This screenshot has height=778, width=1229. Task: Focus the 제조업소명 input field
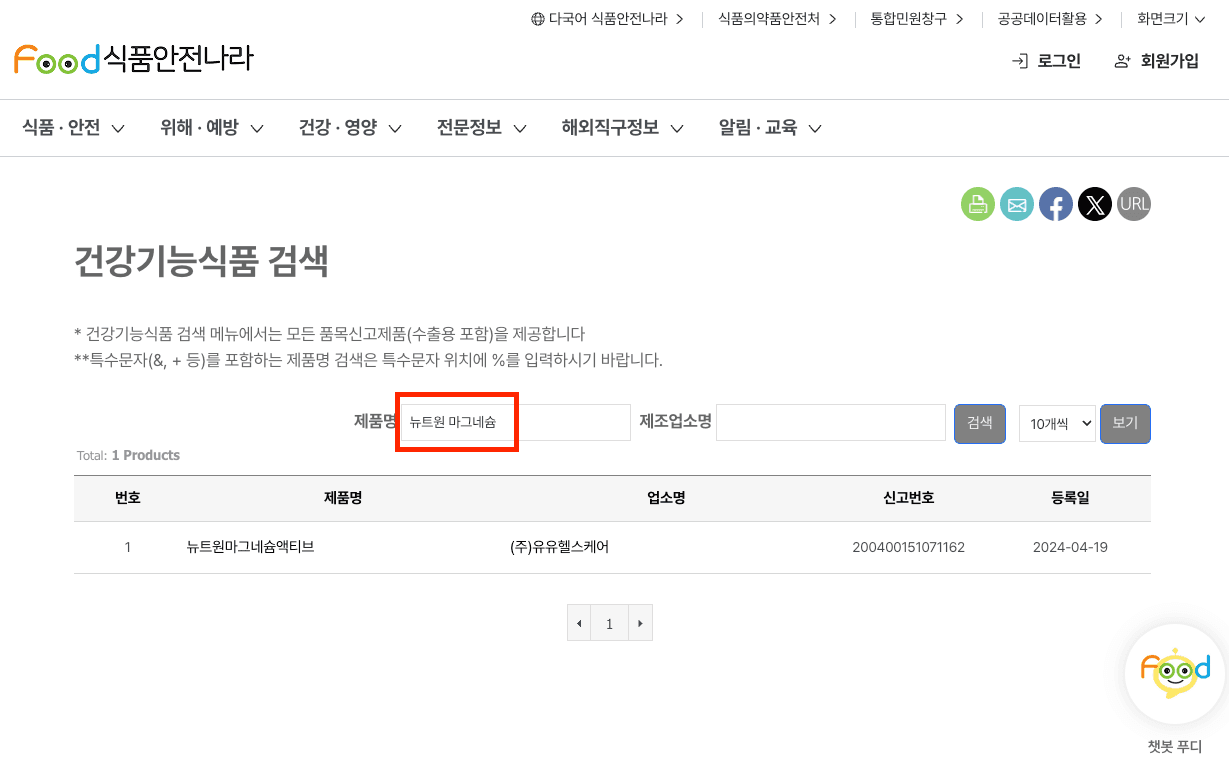point(831,422)
